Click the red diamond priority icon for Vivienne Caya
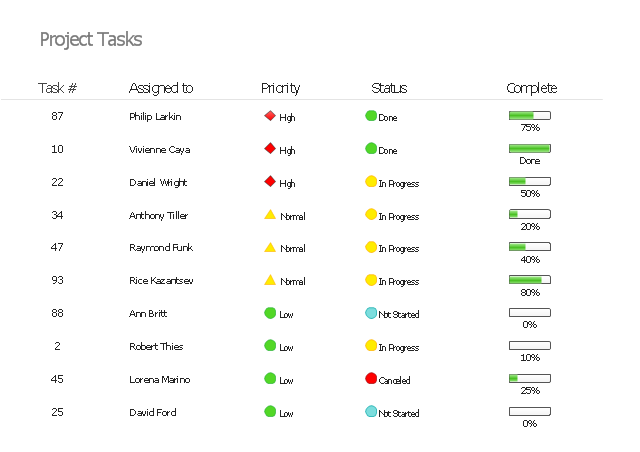Image resolution: width=640 pixels, height=452 pixels. click(269, 149)
